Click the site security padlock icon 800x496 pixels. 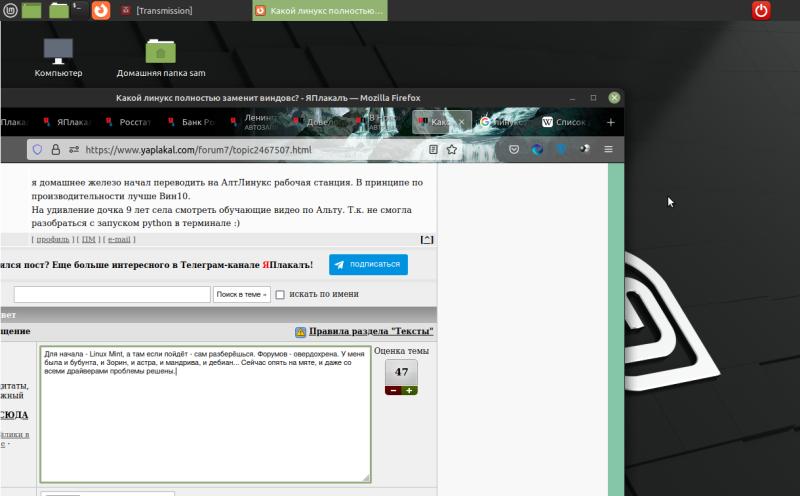point(56,150)
